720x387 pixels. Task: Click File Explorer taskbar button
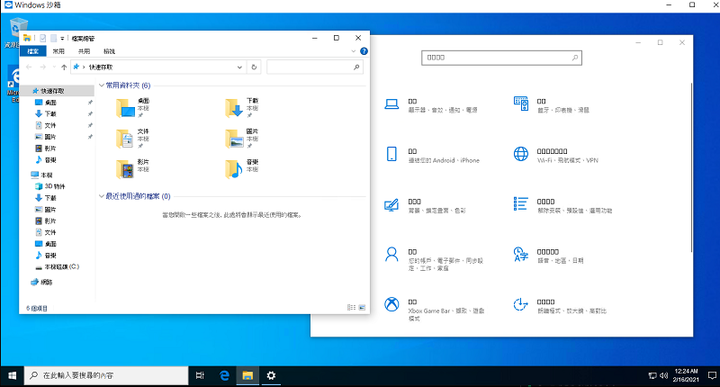[248, 376]
